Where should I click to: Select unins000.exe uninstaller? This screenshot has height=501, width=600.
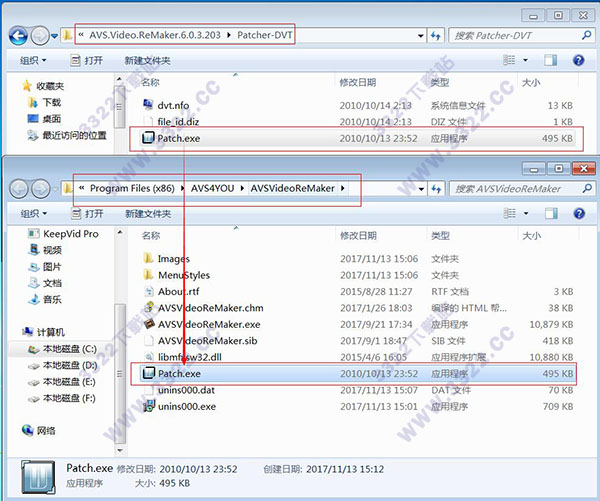pos(187,406)
